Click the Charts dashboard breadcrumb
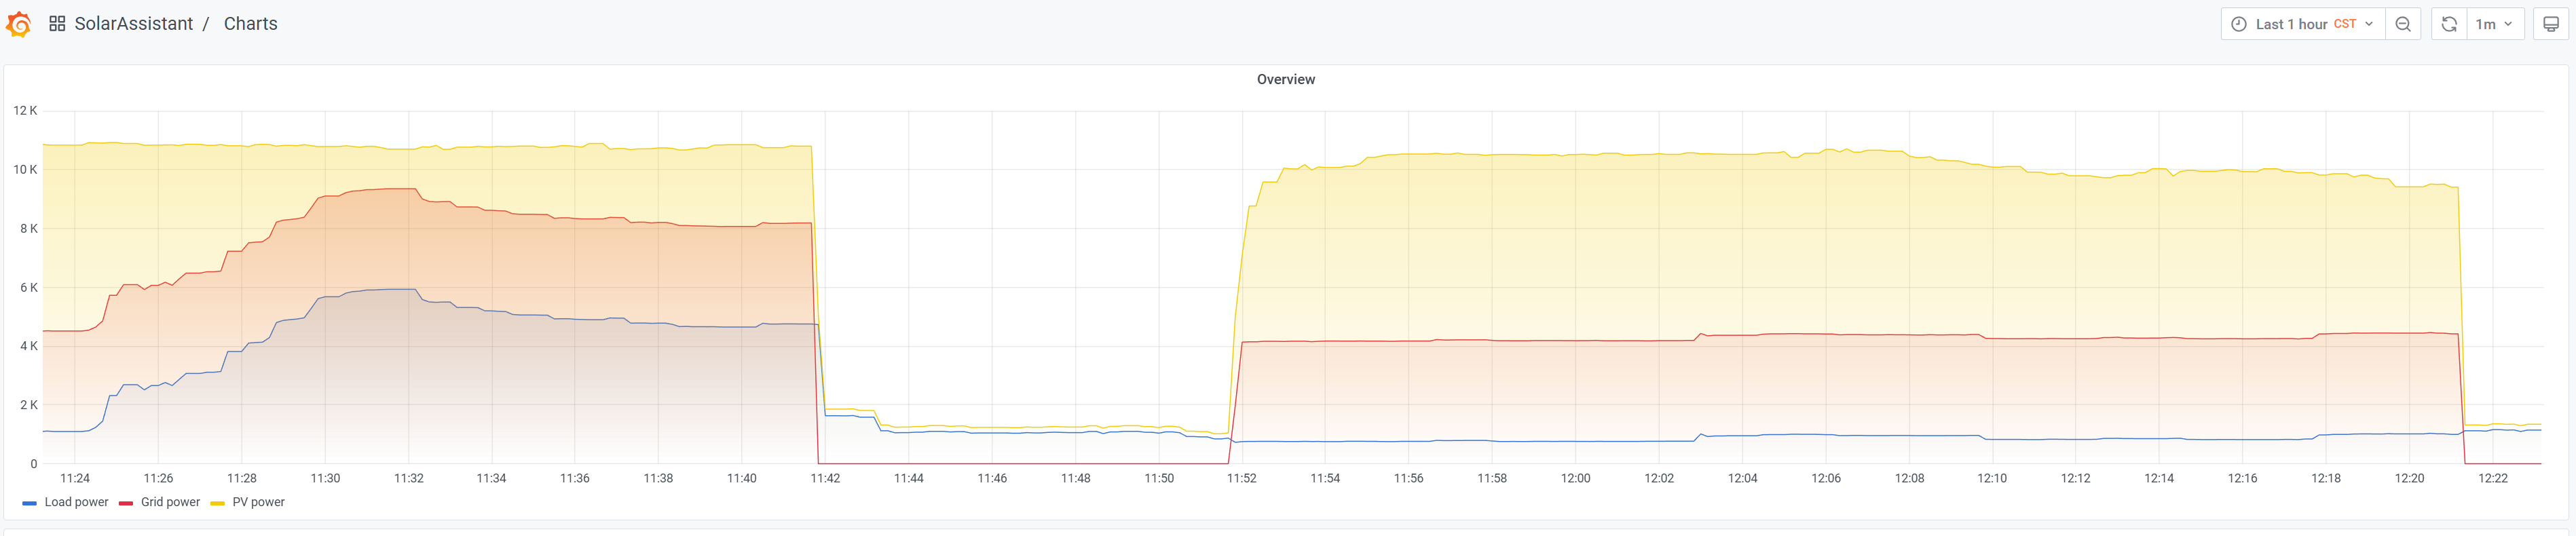2576x536 pixels. point(250,24)
